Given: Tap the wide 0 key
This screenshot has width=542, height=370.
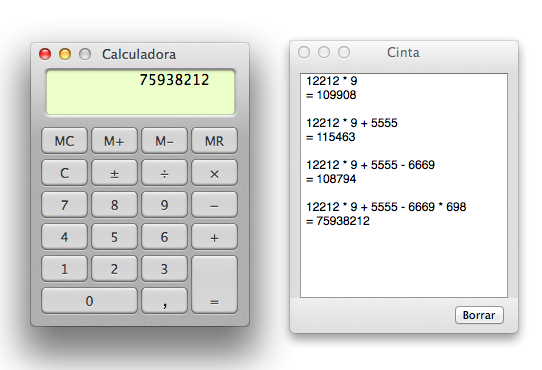Looking at the screenshot, I should 90,301.
